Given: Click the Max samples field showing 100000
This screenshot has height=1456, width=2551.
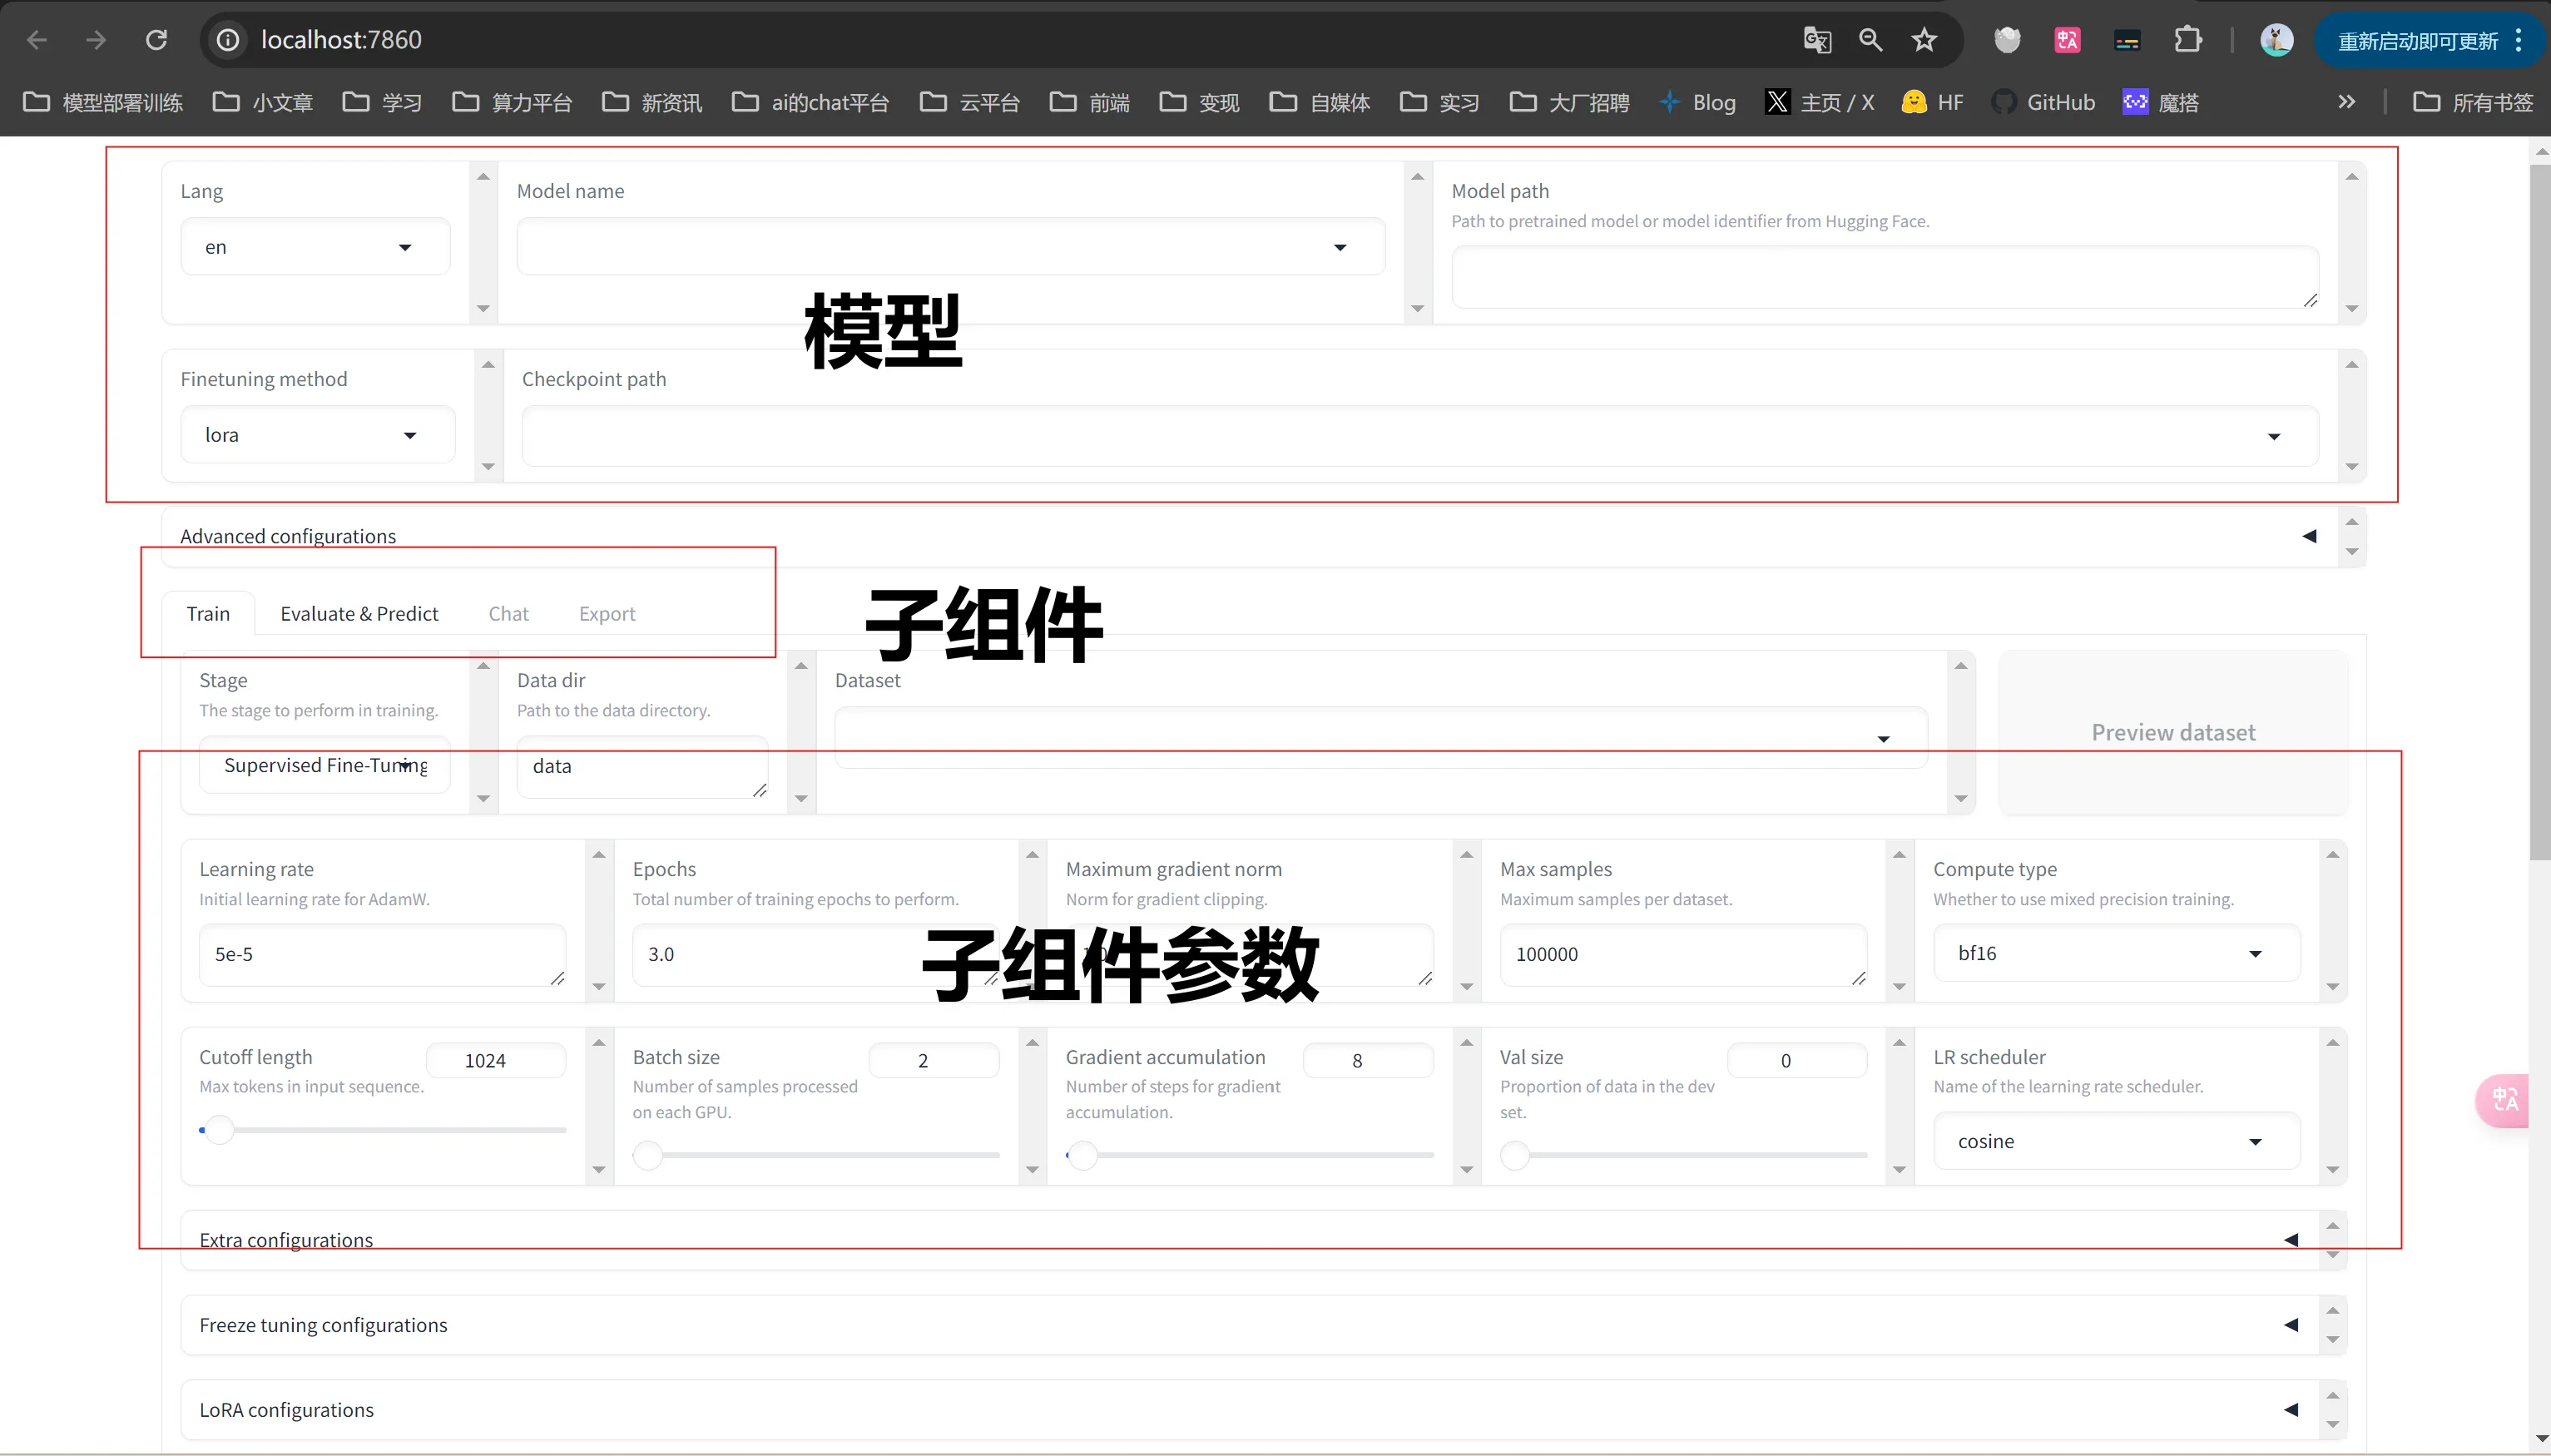Looking at the screenshot, I should click(x=1683, y=955).
